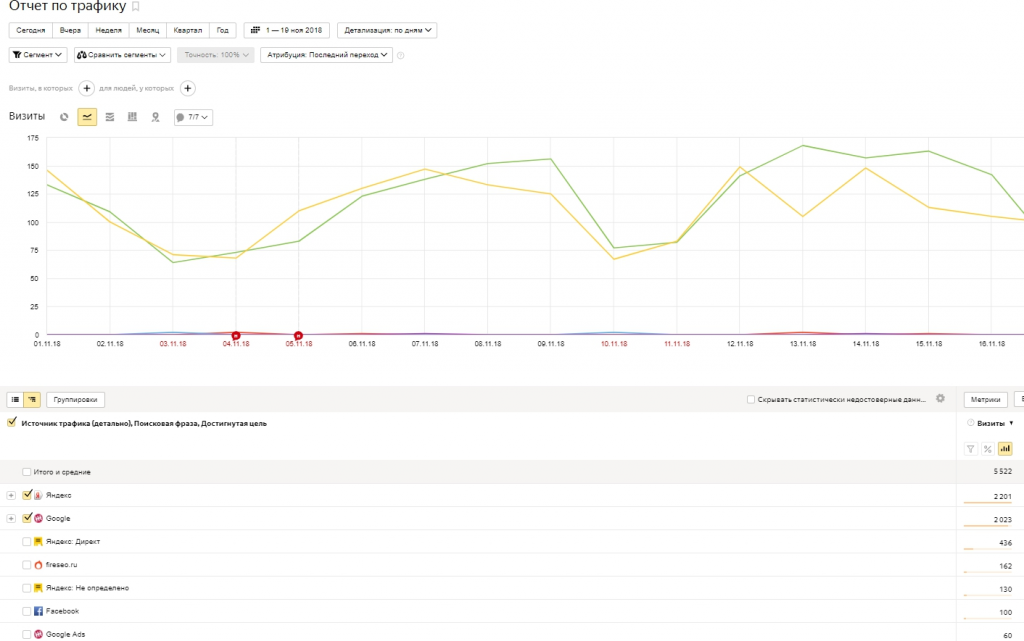
Task: Bookmark the traffic report title
Action: (136, 7)
